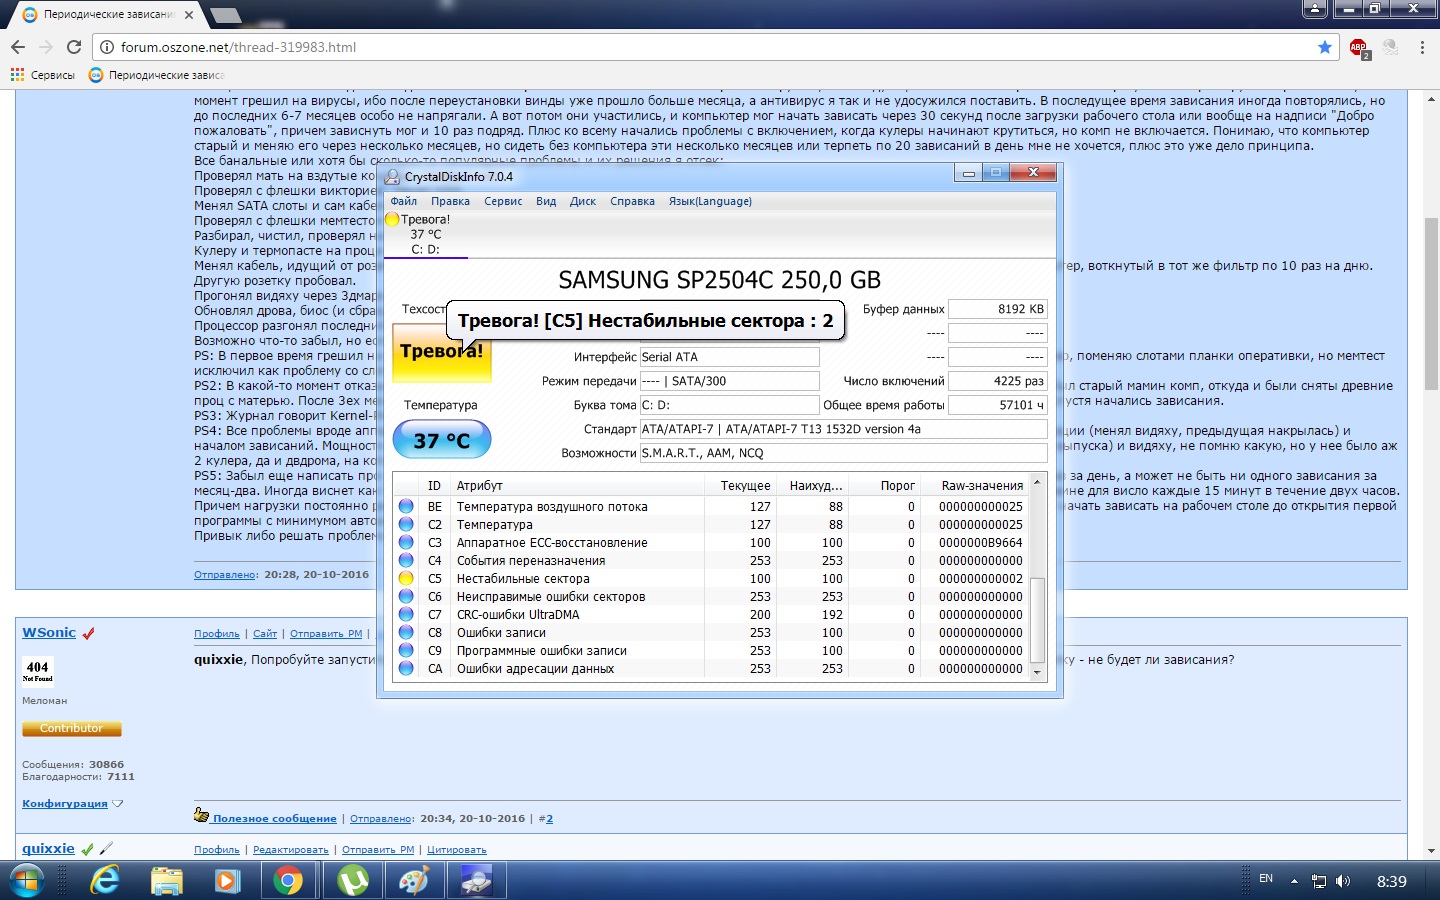Open uTorrent from the taskbar

pyautogui.click(x=352, y=880)
